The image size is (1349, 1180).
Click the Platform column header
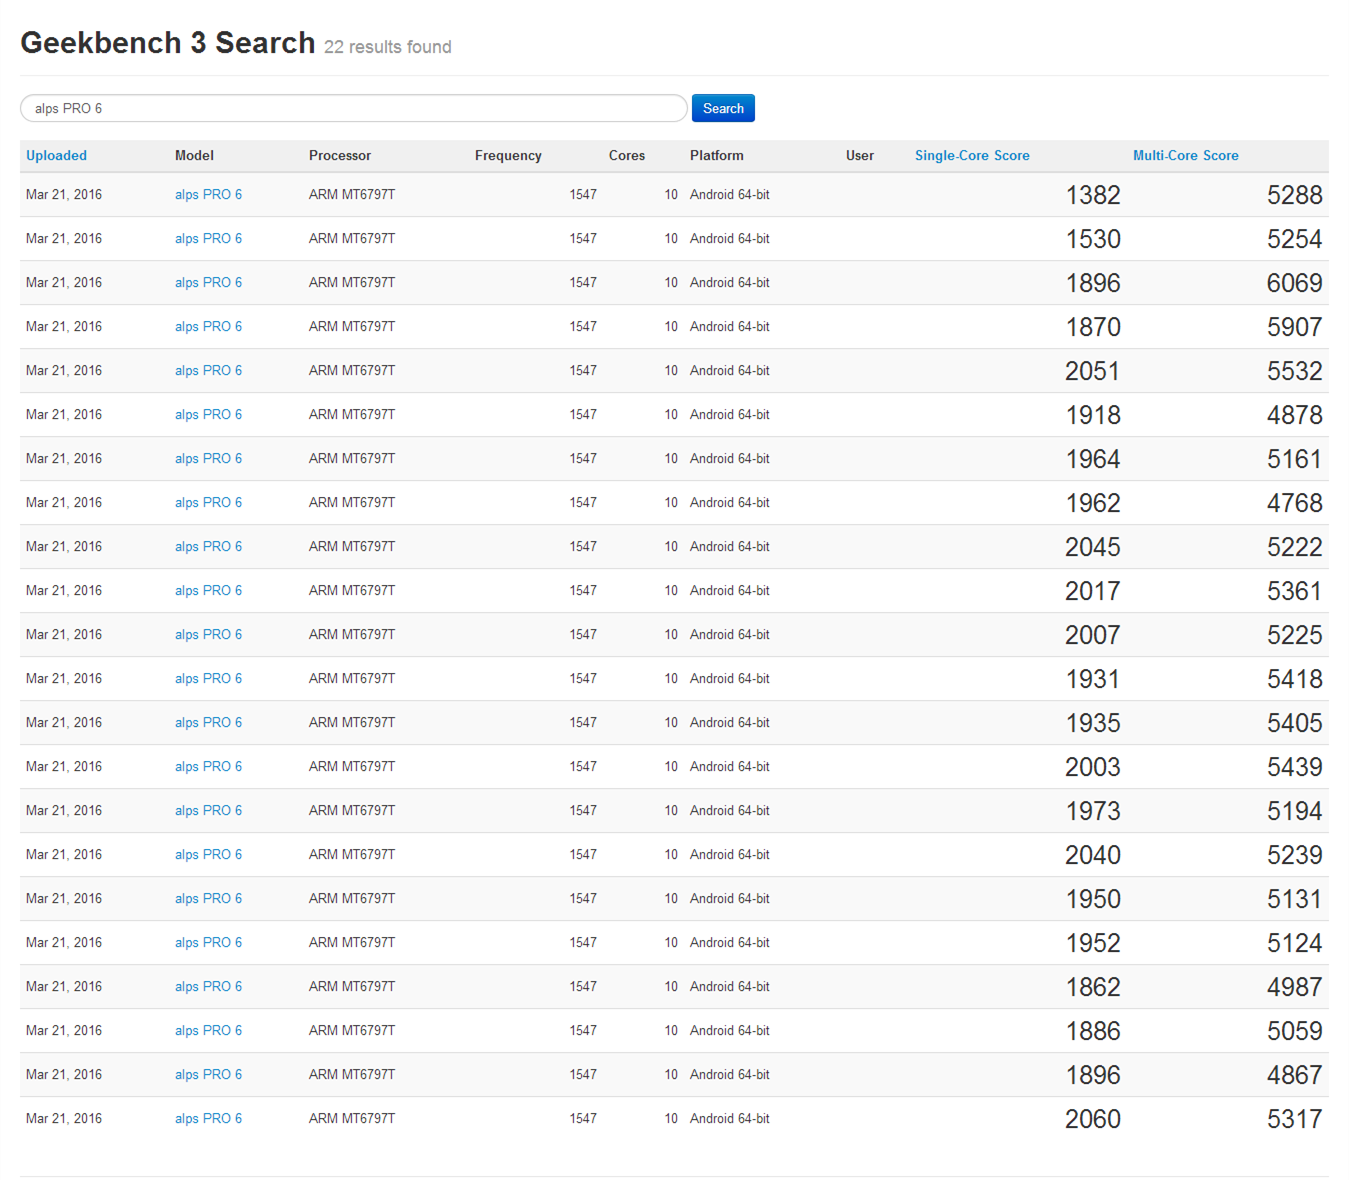pyautogui.click(x=717, y=155)
